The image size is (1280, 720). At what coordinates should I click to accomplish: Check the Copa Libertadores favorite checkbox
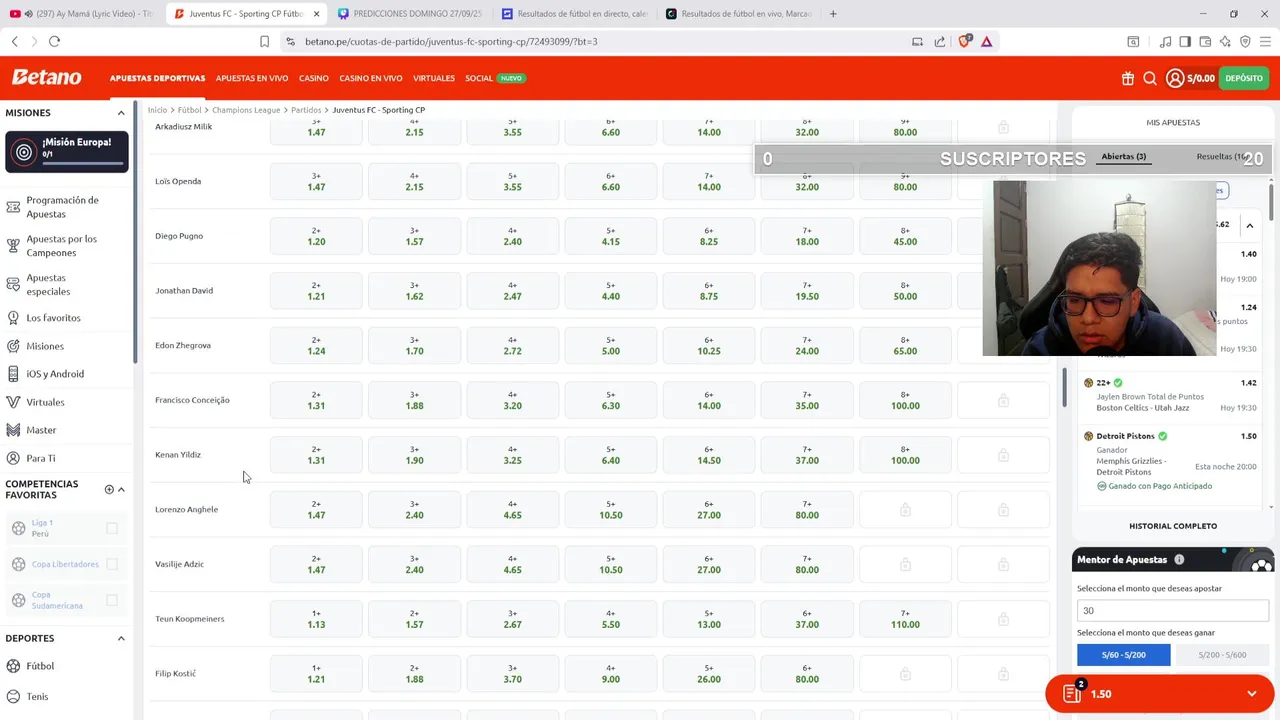112,564
